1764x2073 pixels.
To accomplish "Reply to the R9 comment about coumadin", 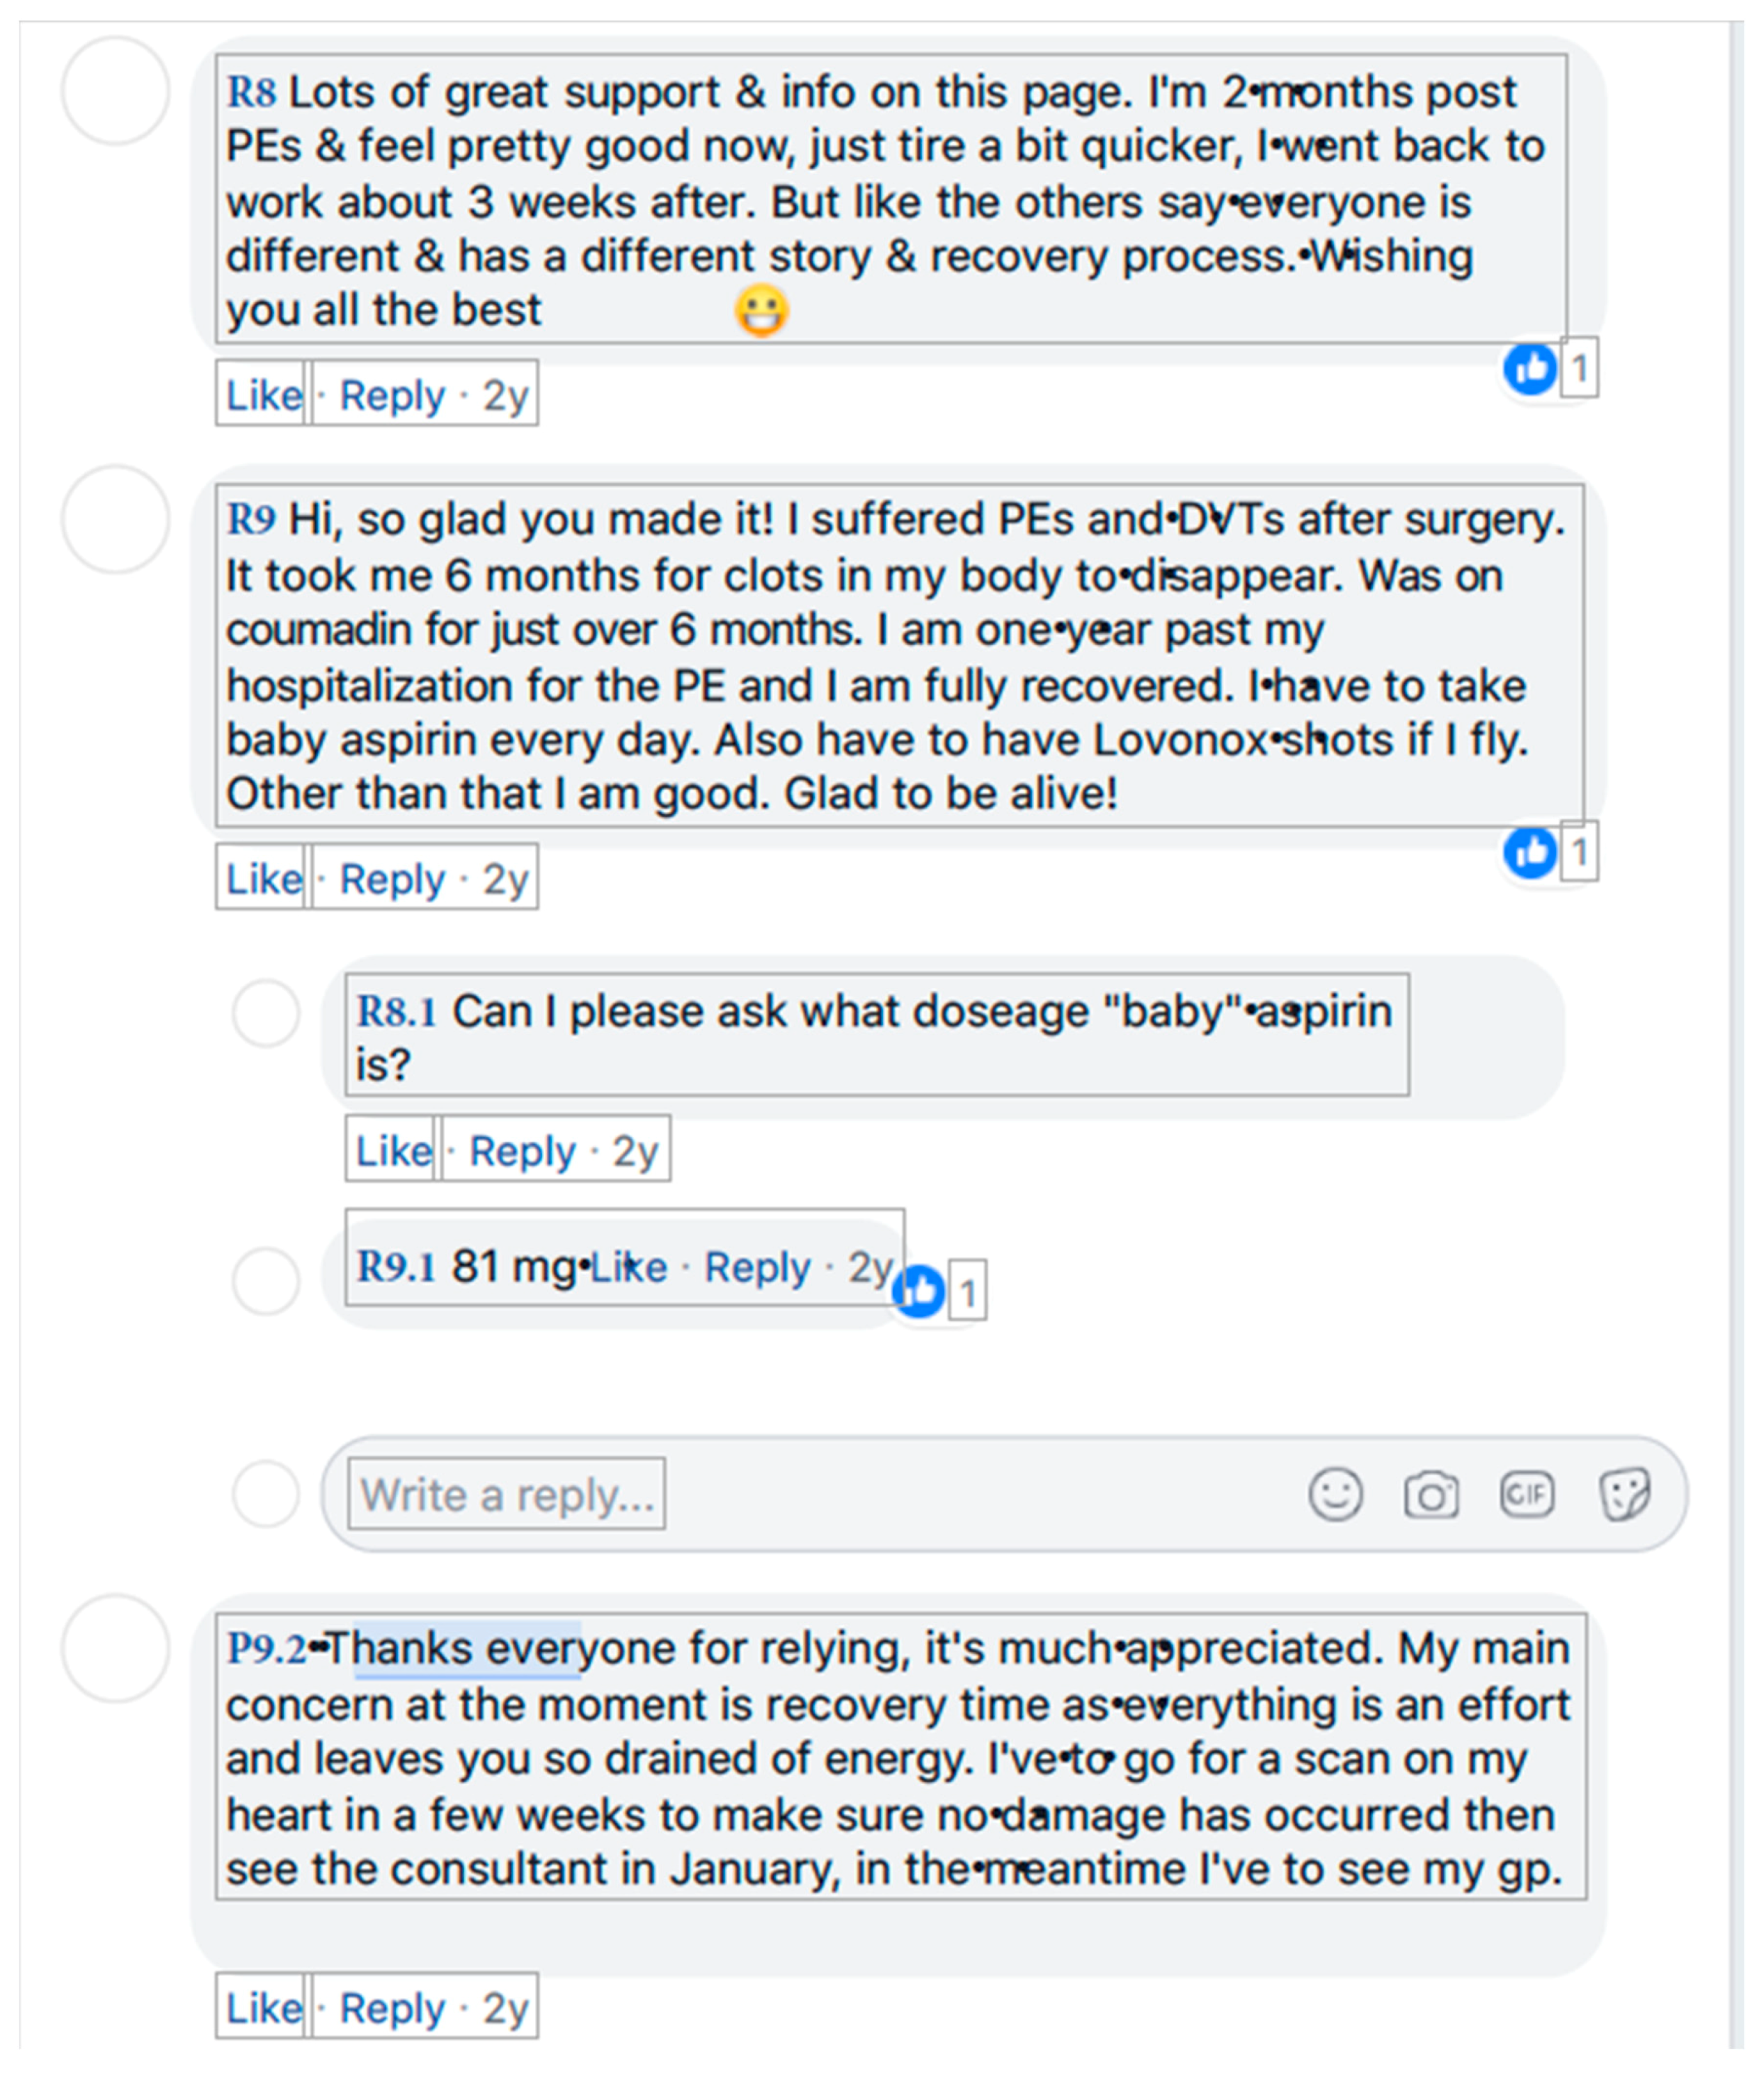I will [x=392, y=878].
